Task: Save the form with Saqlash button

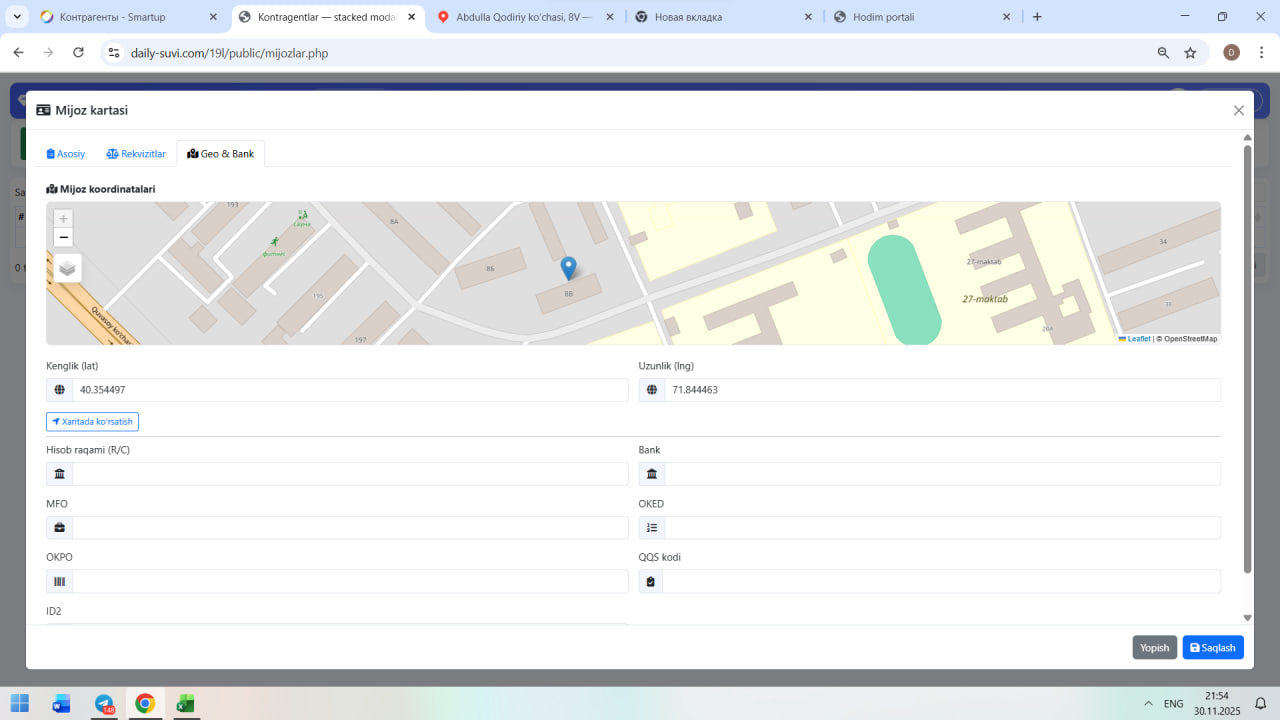Action: pyautogui.click(x=1213, y=648)
